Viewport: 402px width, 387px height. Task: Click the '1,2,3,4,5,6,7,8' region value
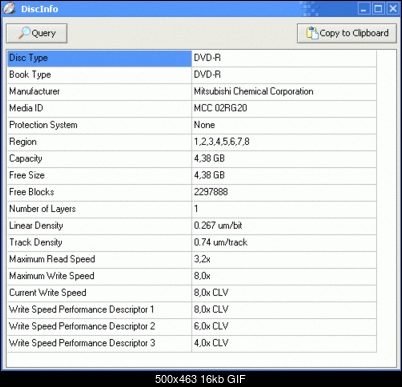click(284, 142)
